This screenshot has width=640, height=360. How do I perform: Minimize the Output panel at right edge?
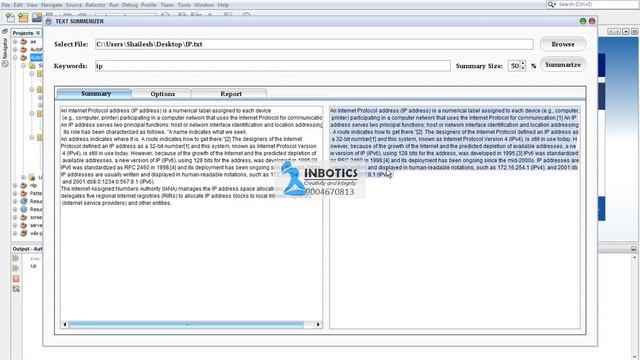[633, 248]
